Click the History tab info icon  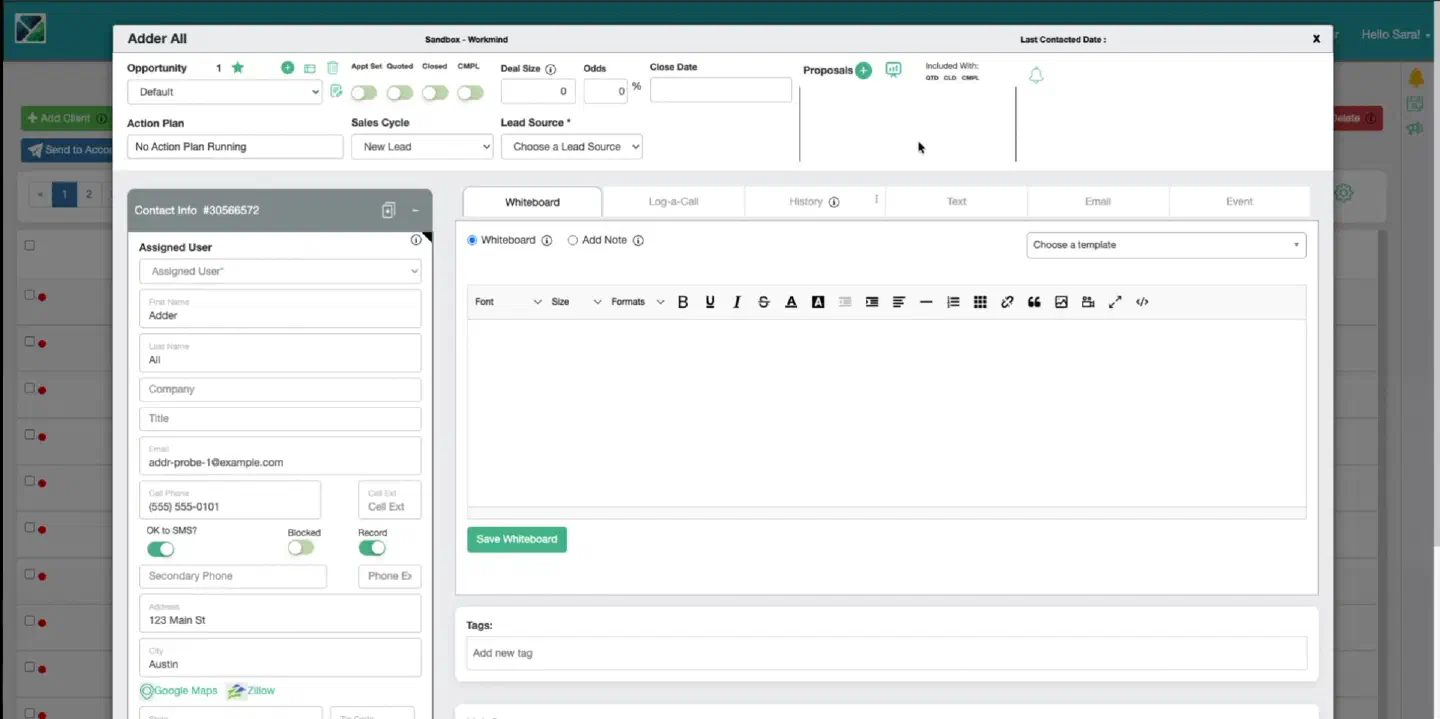(834, 202)
